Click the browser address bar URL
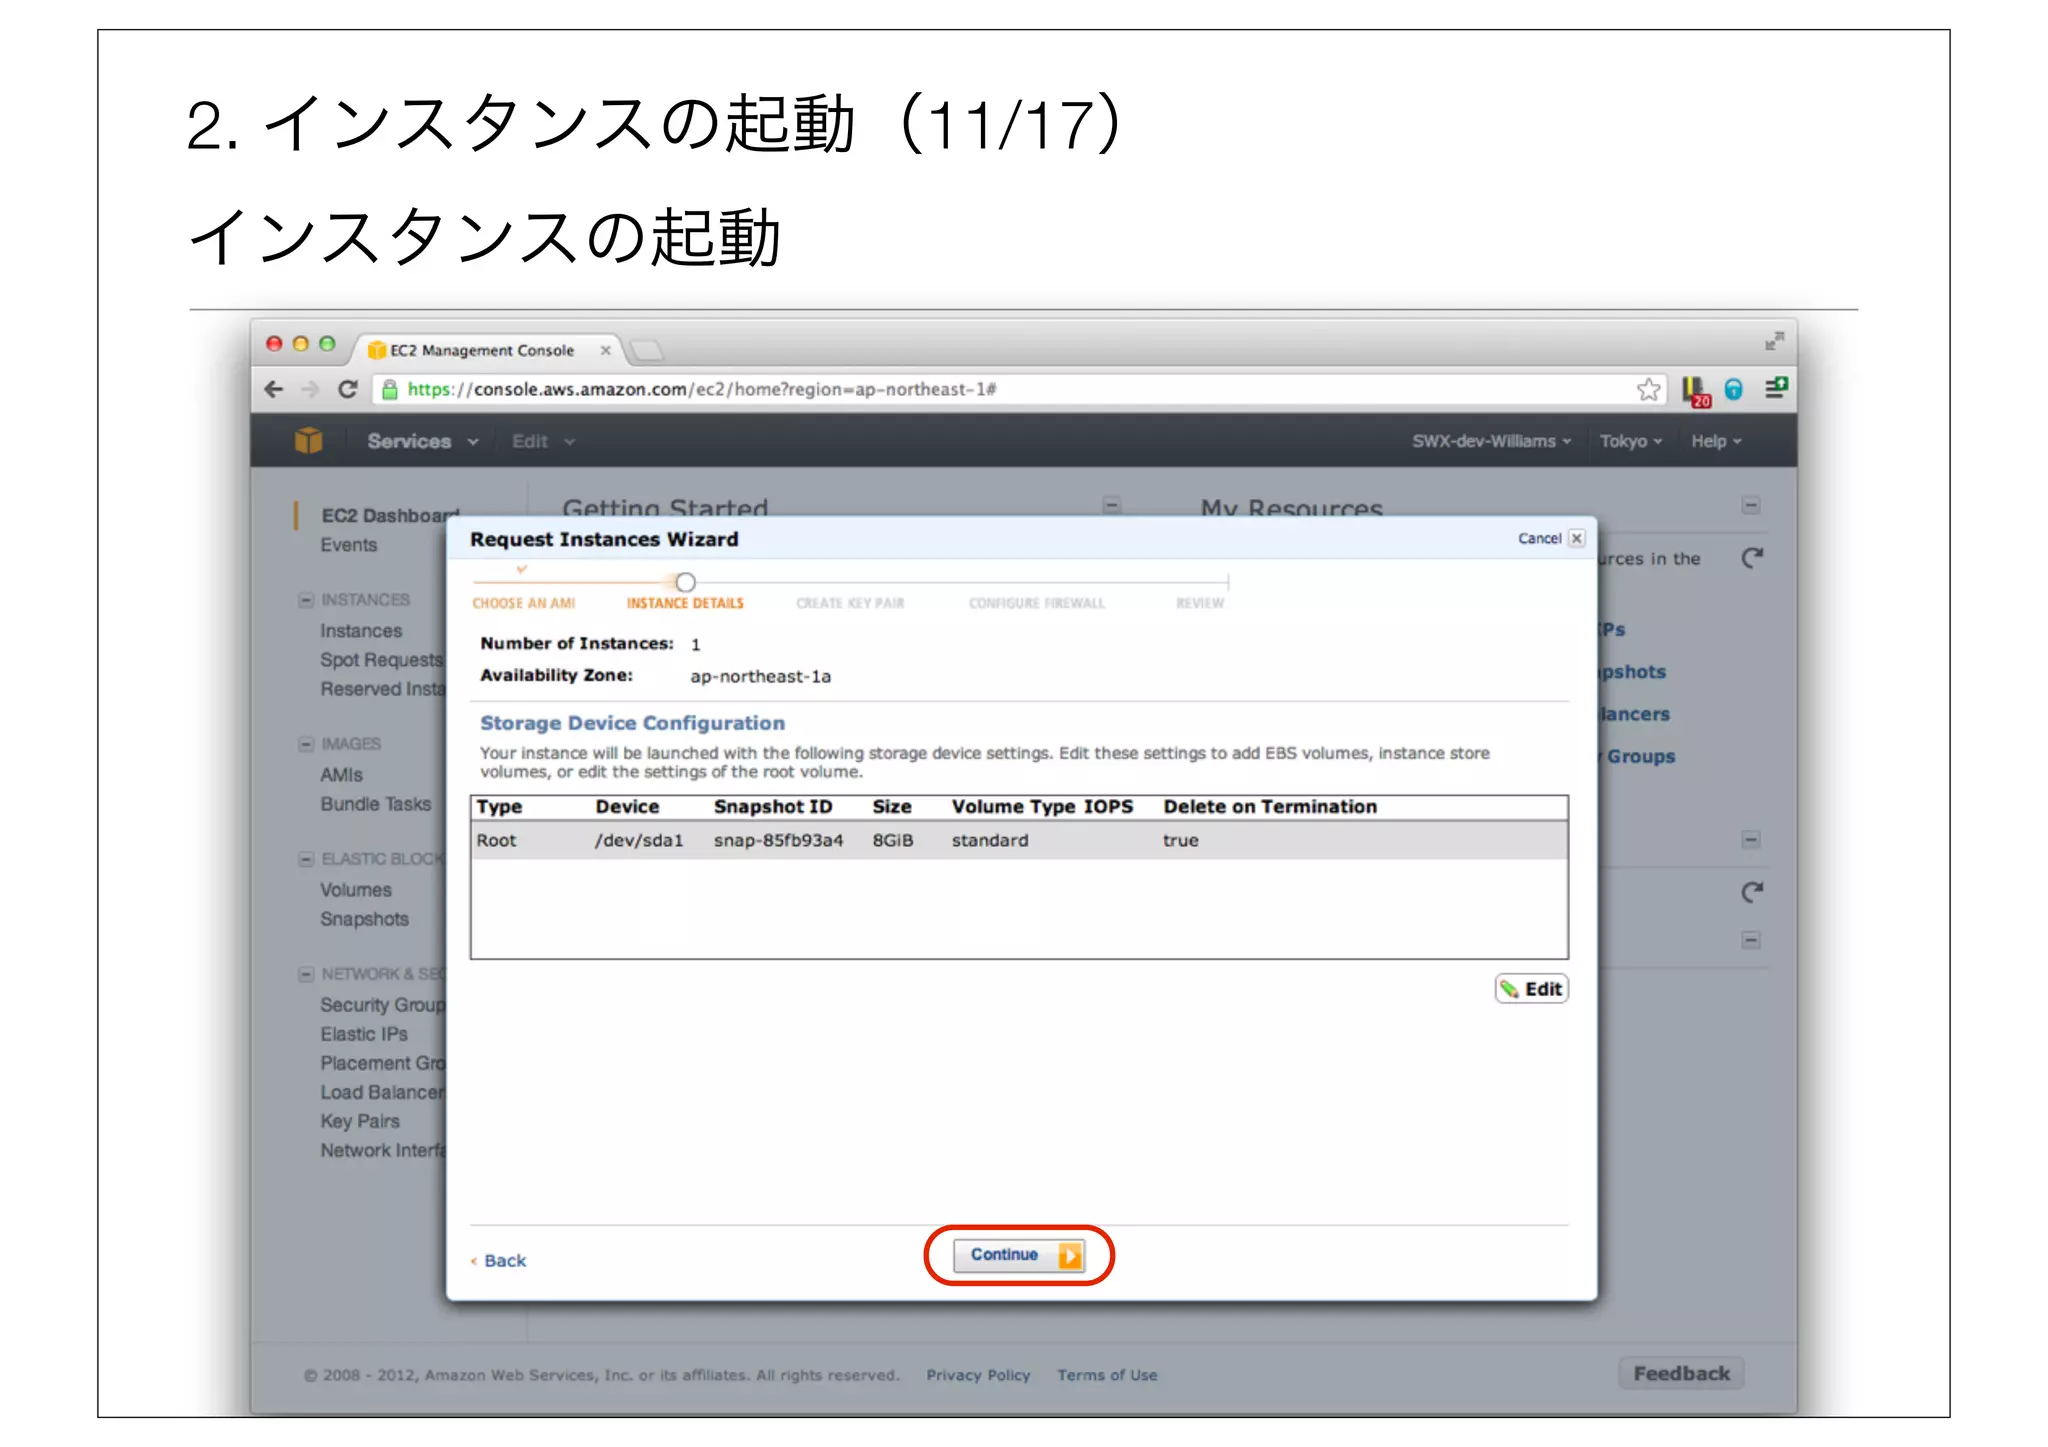2048x1447 pixels. pyautogui.click(x=700, y=389)
